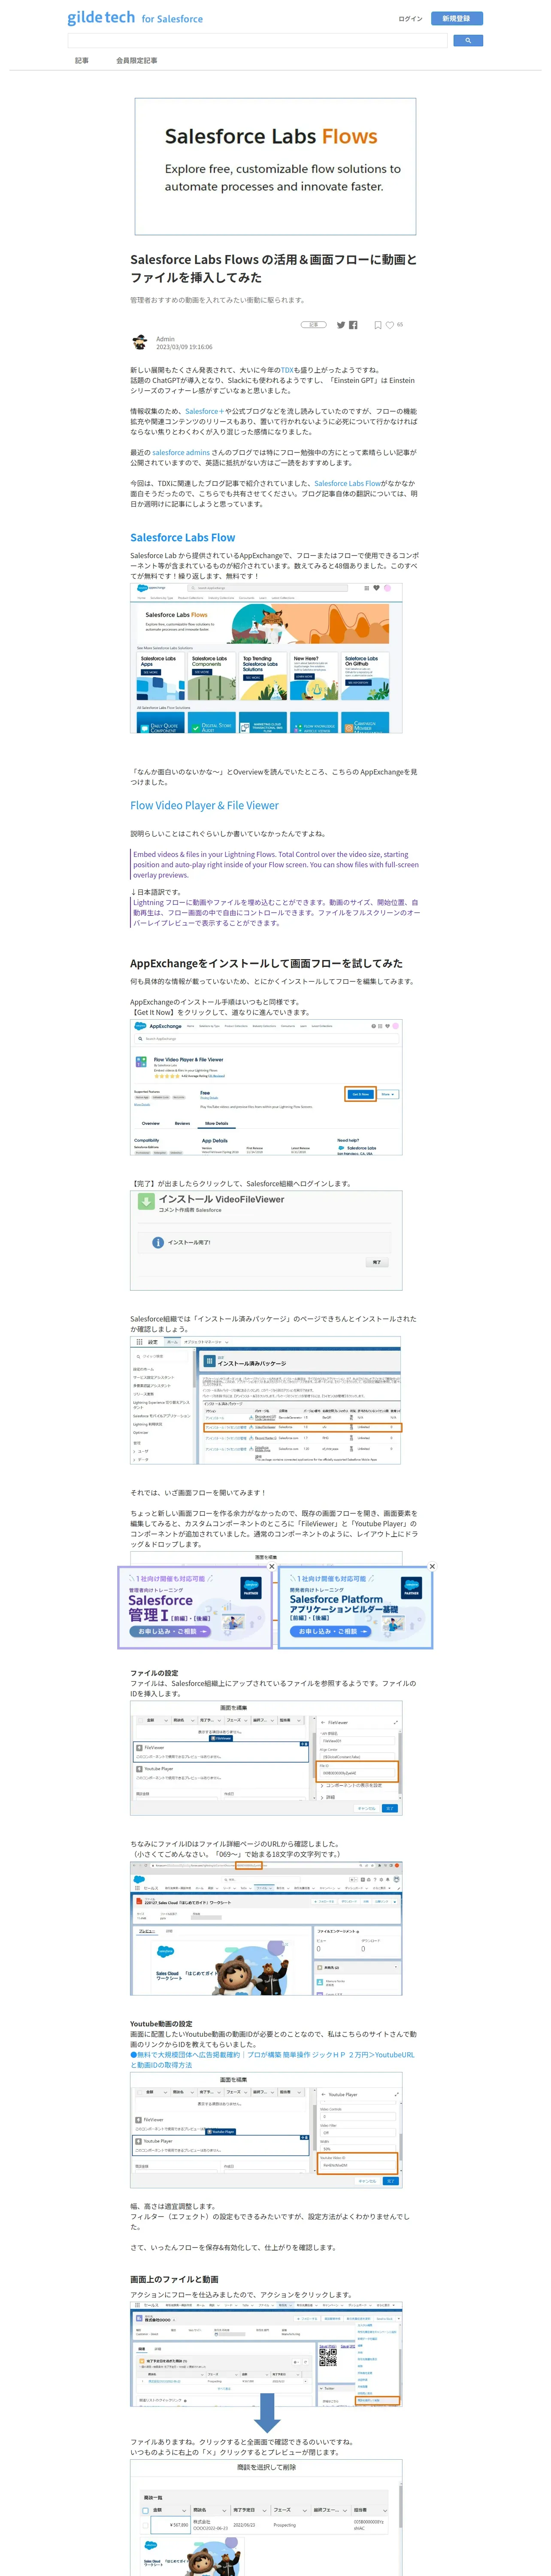Viewport: 551px width, 2576px height.
Task: Open the AppExchange Labs screenshot image
Action: [266, 658]
